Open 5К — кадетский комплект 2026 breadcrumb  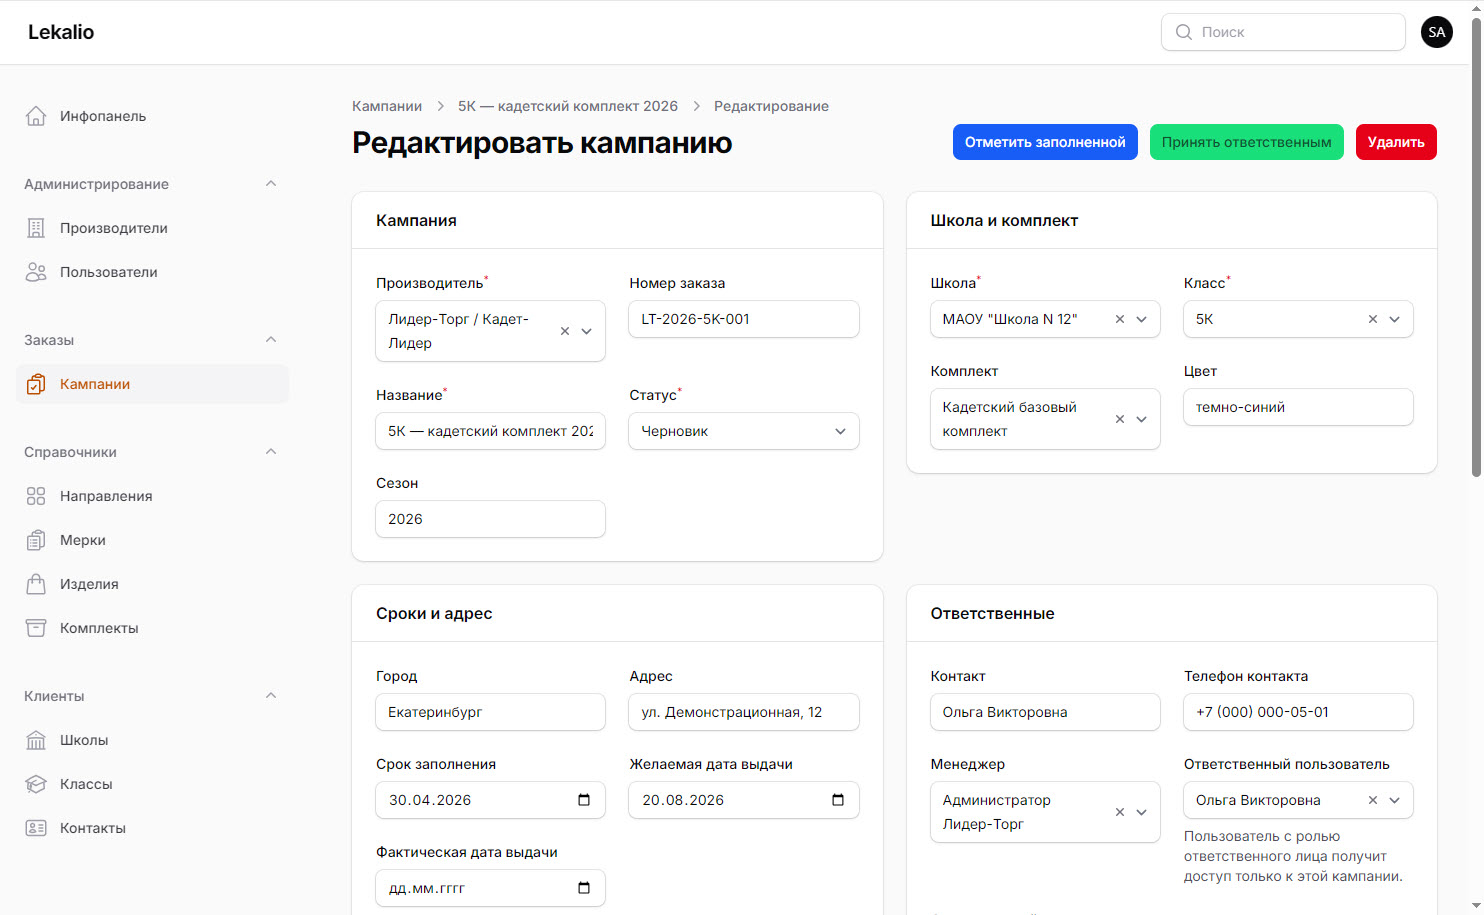tap(568, 106)
